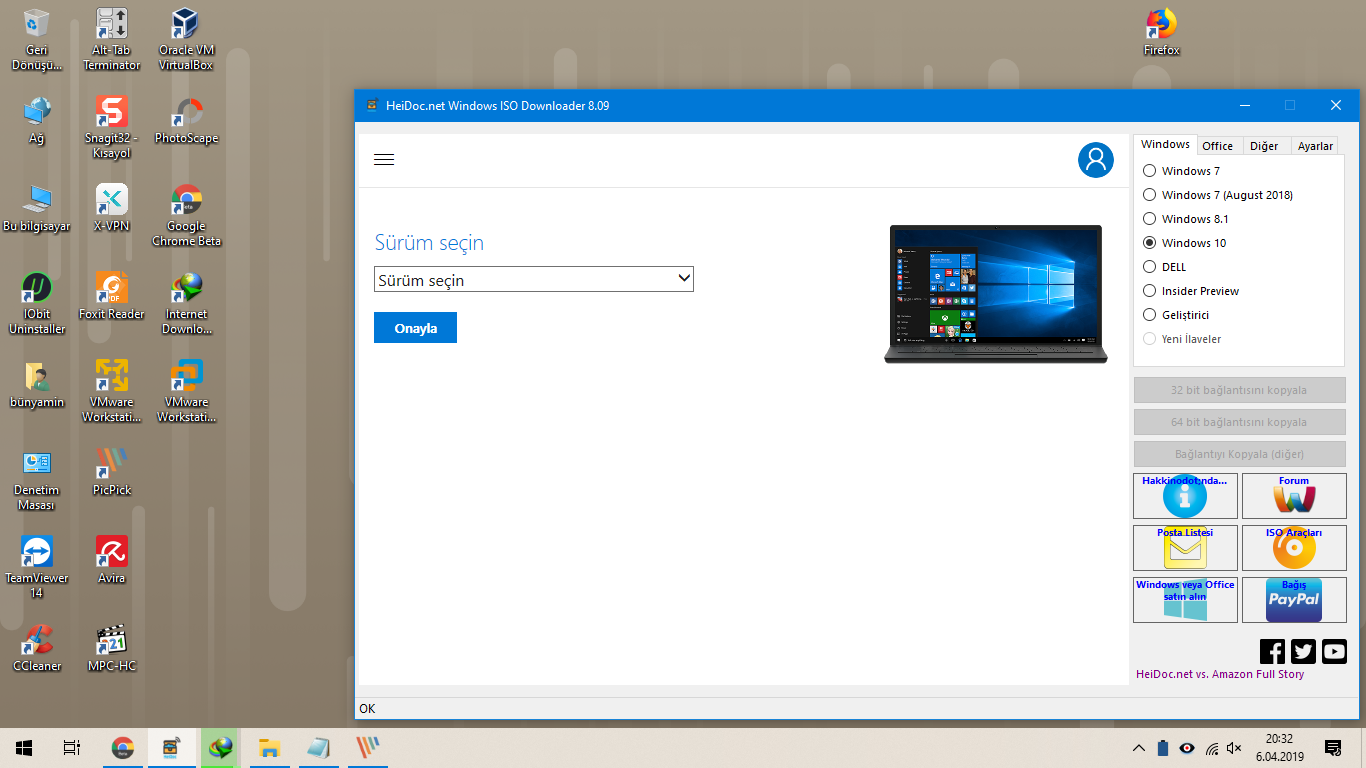Open the Hakkinda info button
The height and width of the screenshot is (768, 1366).
point(1185,495)
